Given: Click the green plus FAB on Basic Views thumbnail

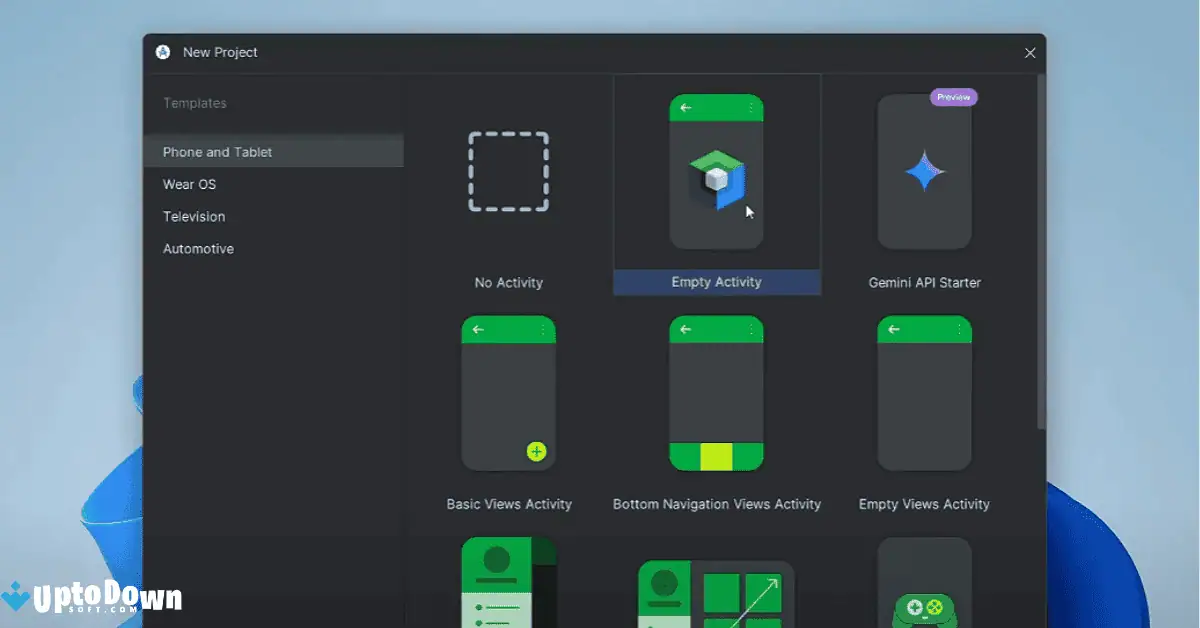Looking at the screenshot, I should coord(536,451).
